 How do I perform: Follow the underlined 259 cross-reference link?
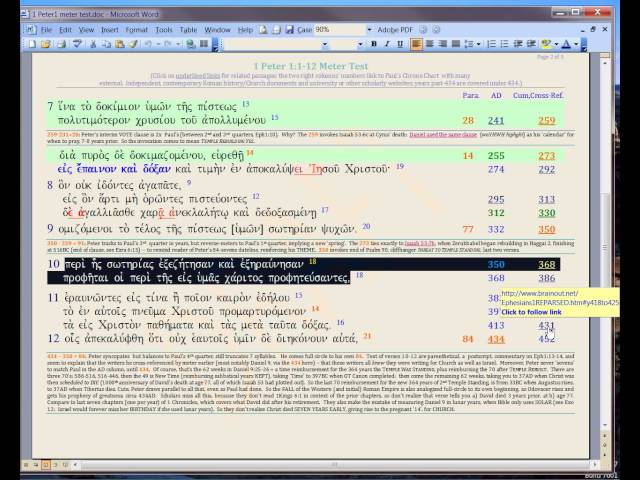pos(546,120)
